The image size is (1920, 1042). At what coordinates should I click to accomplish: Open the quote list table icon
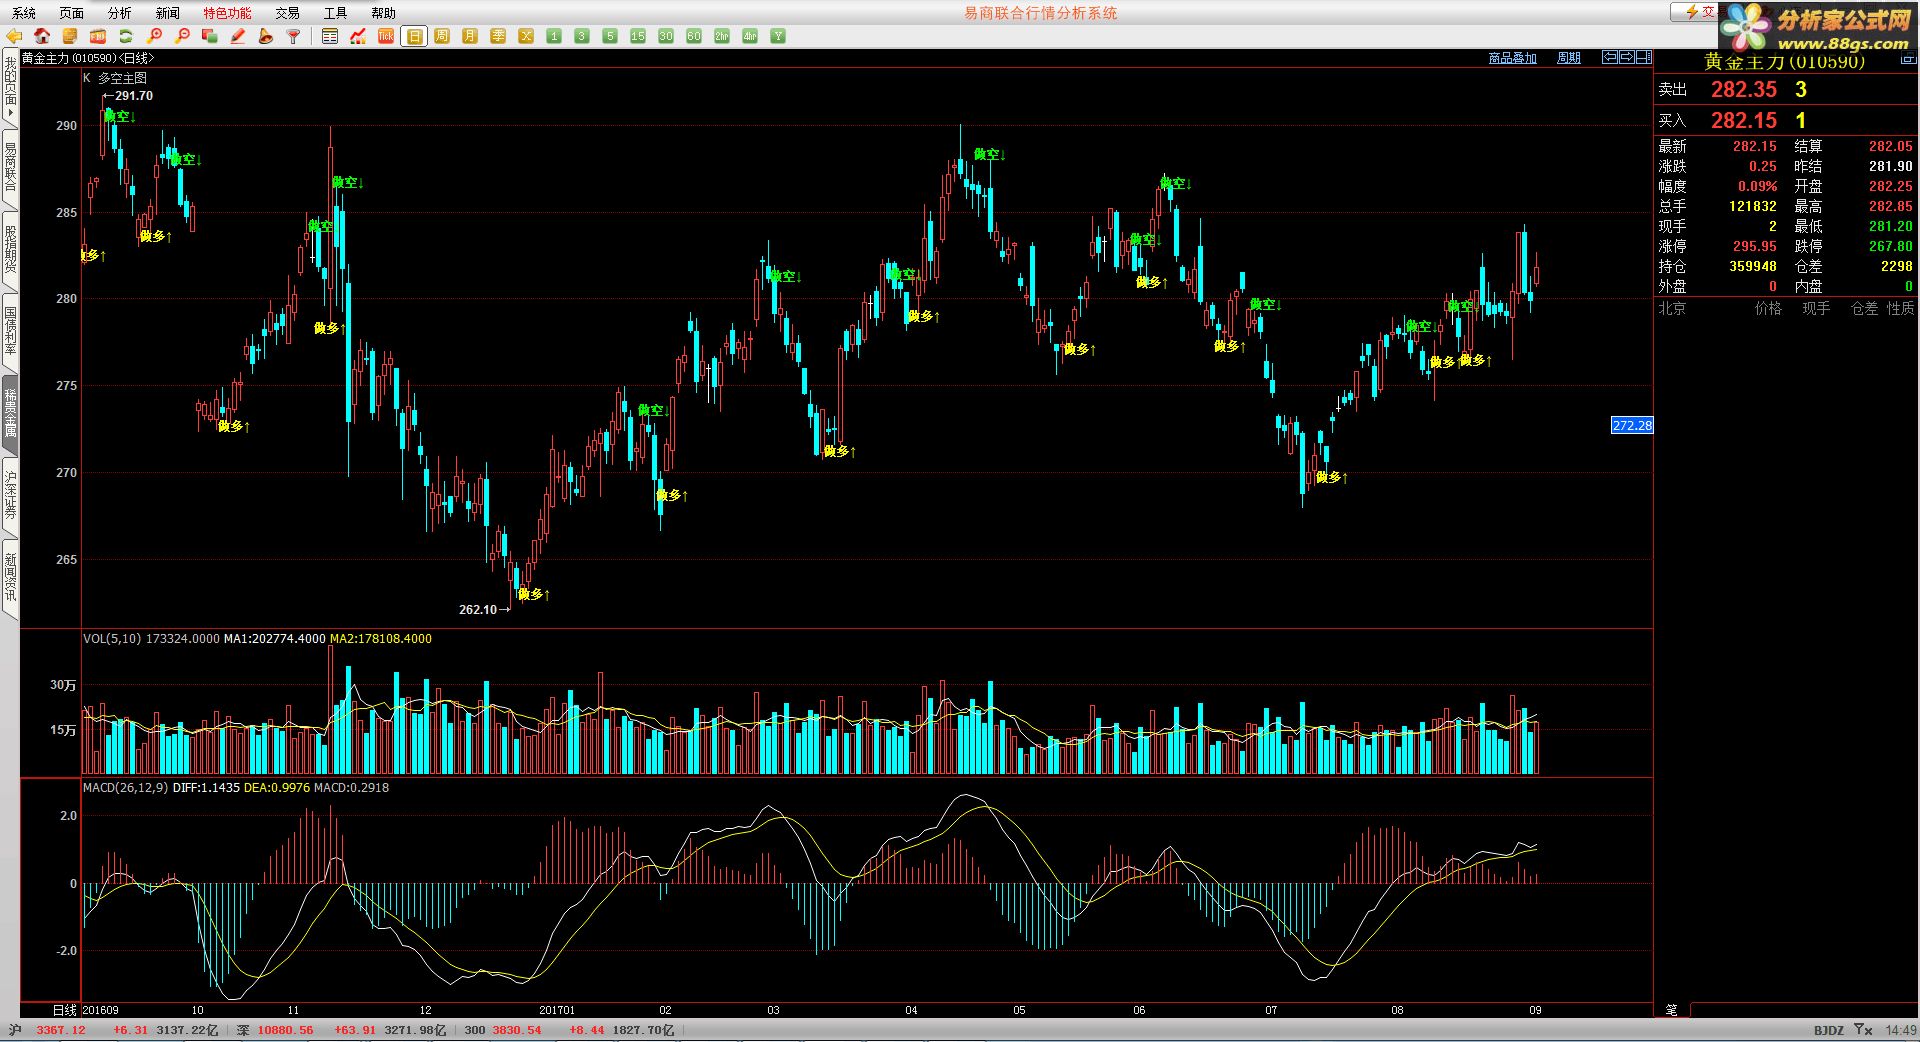[330, 36]
